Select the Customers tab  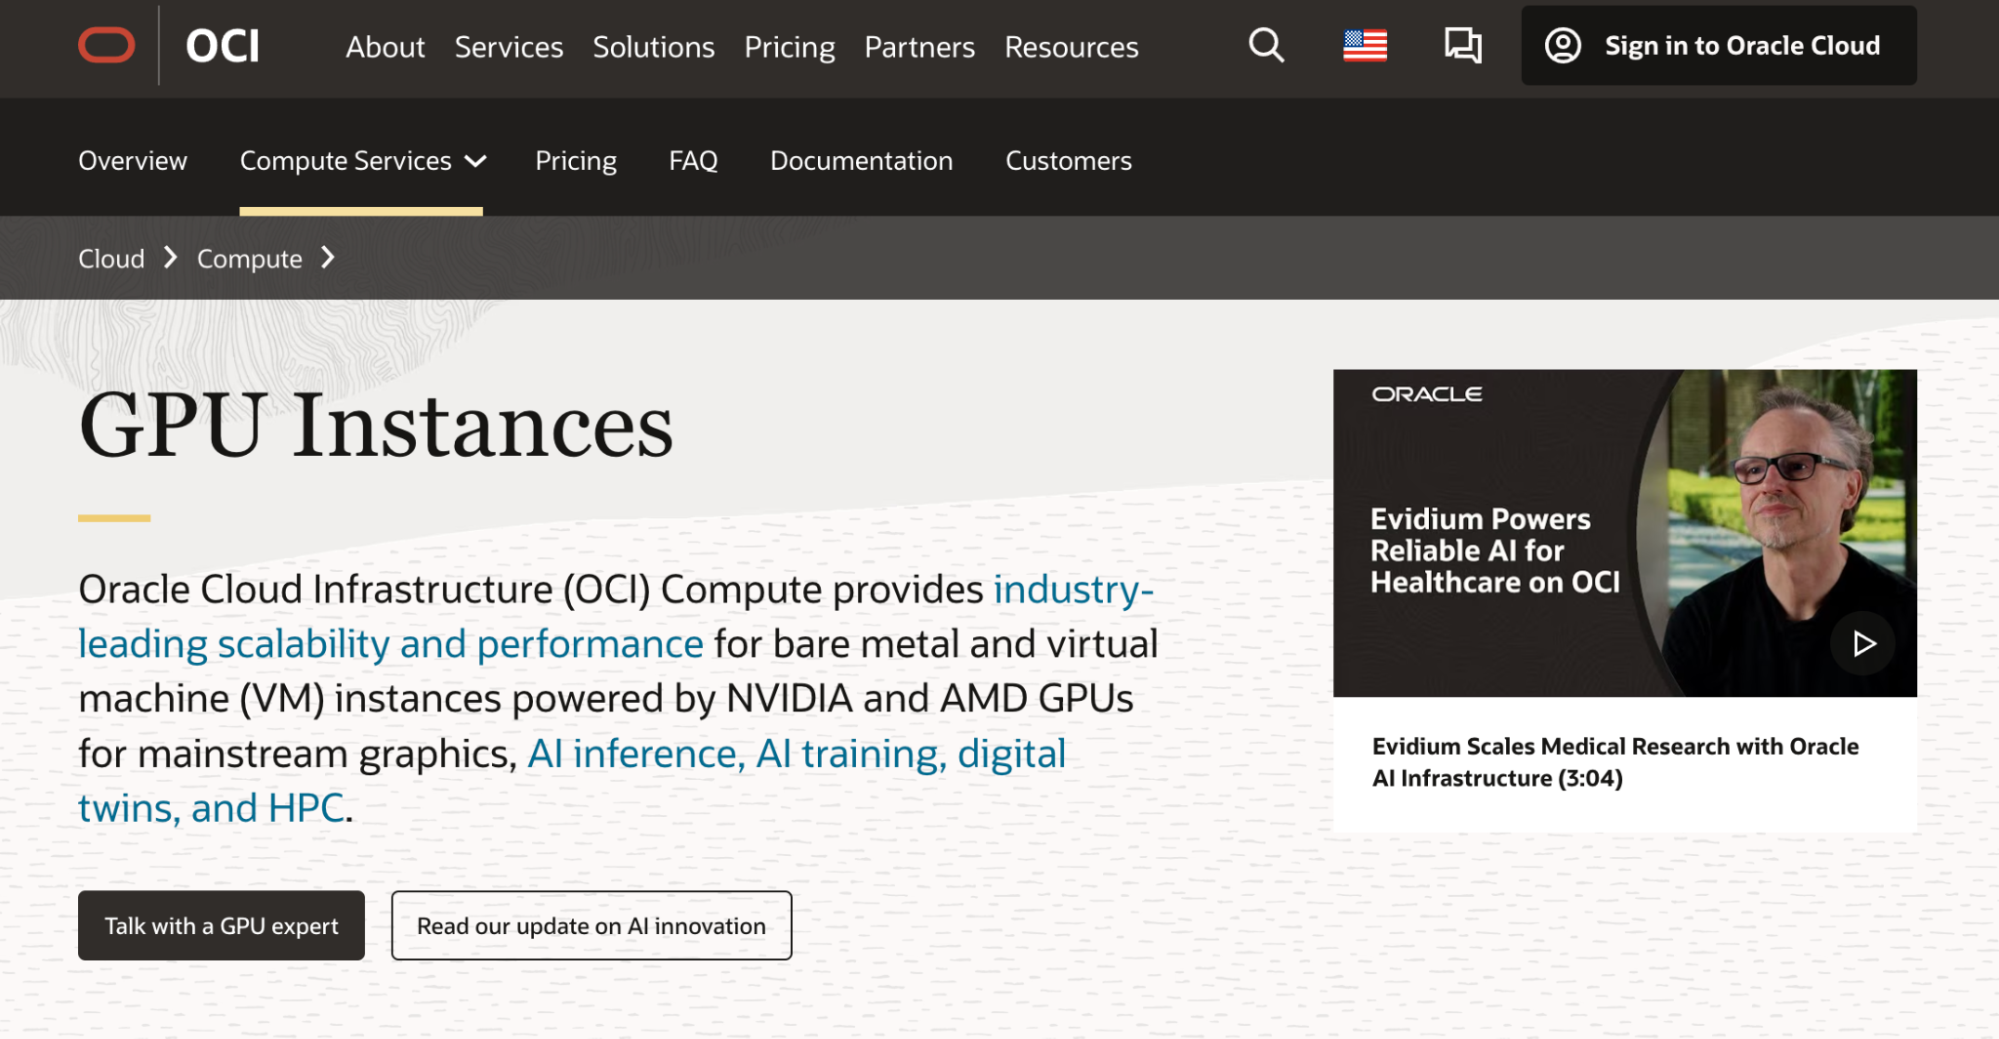pyautogui.click(x=1068, y=160)
